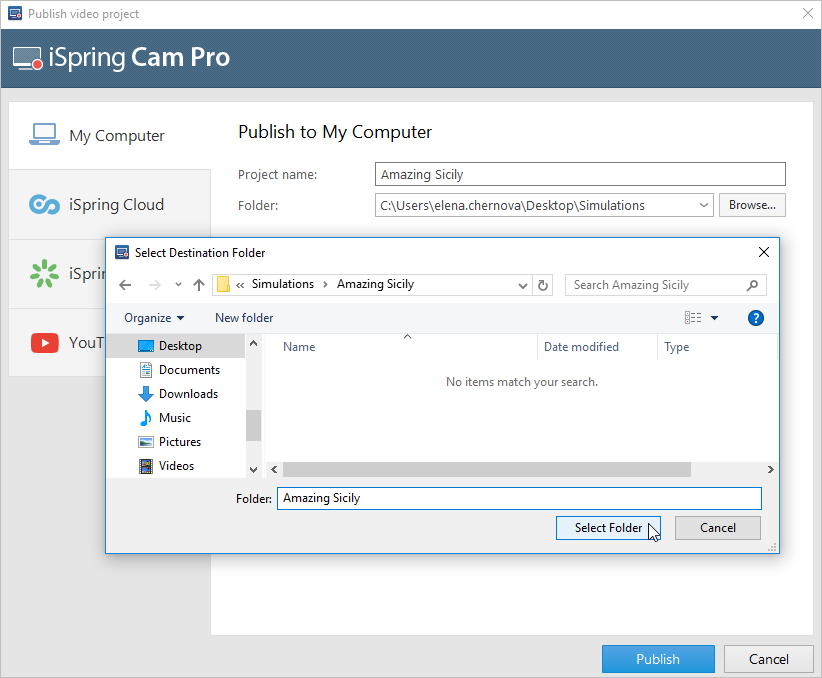Cancel the Publish video project window
This screenshot has height=678, width=822.
click(769, 659)
